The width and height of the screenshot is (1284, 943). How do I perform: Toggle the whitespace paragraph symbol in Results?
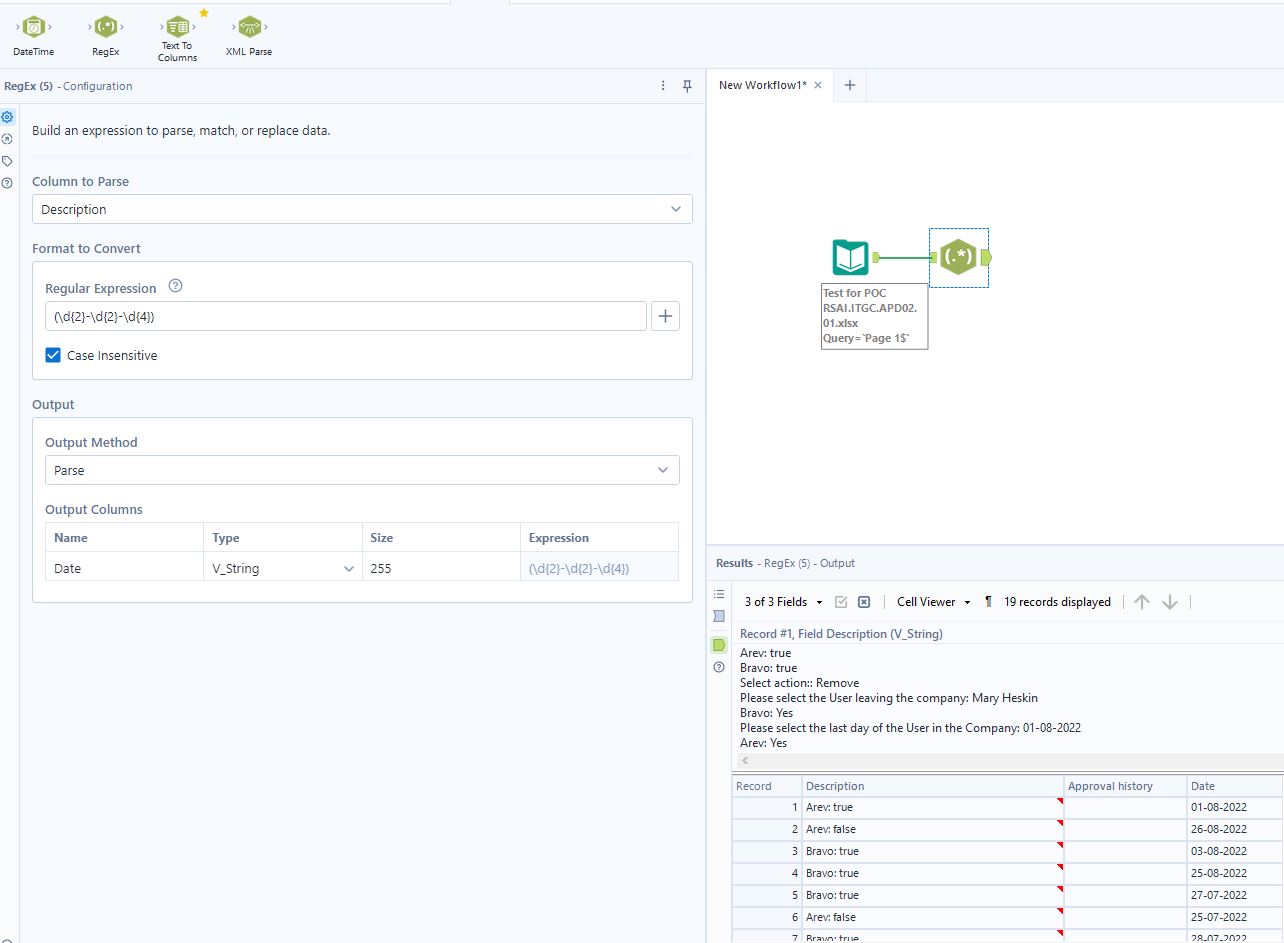[x=988, y=602]
